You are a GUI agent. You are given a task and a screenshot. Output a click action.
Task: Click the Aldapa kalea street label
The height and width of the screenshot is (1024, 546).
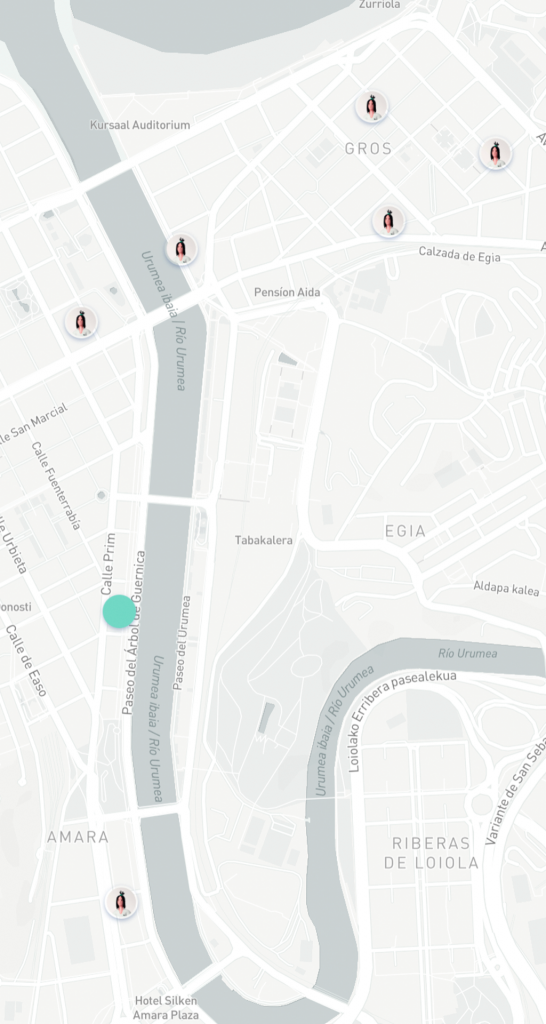[x=507, y=587]
